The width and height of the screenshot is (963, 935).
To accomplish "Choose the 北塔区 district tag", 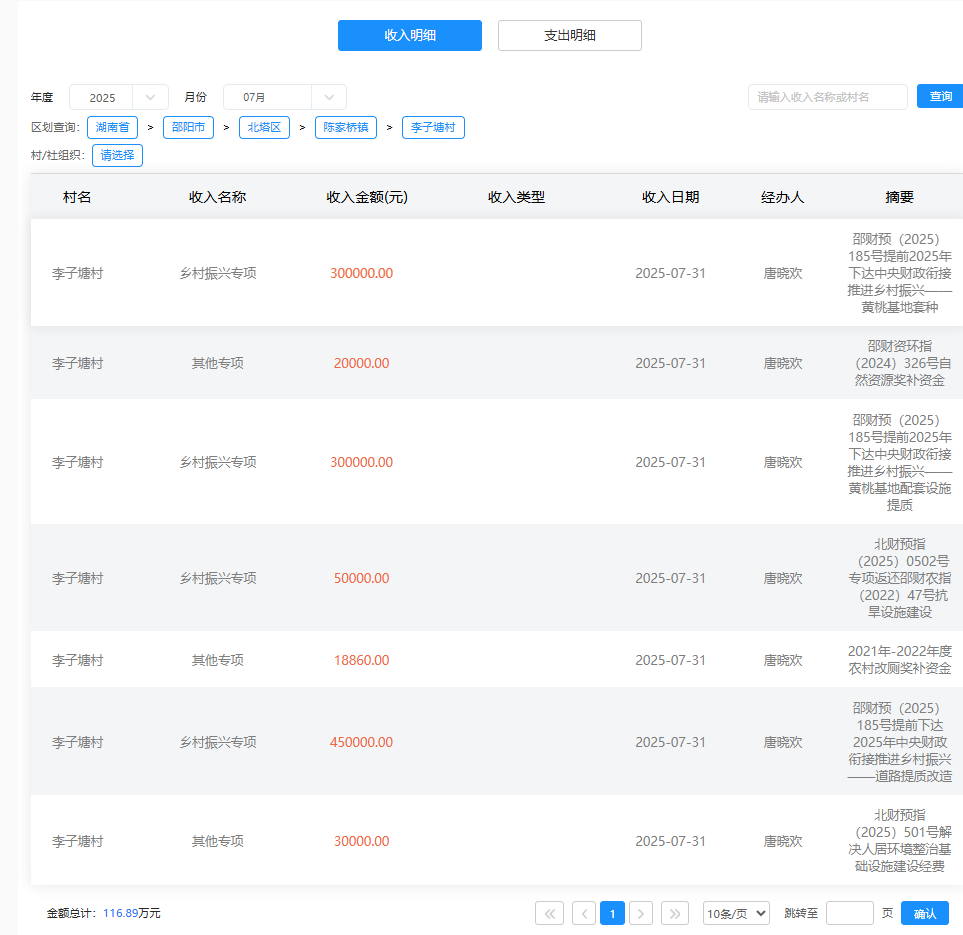I will (264, 128).
